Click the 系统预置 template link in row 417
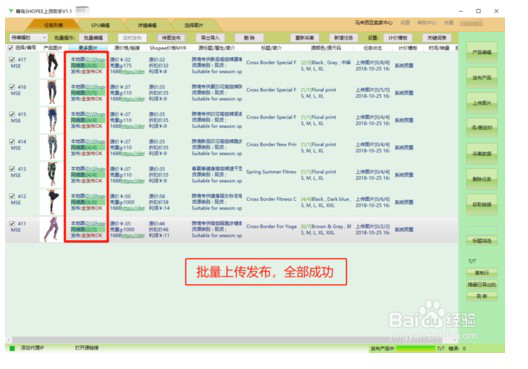Viewport: 528px width, 369px height. pos(404,66)
